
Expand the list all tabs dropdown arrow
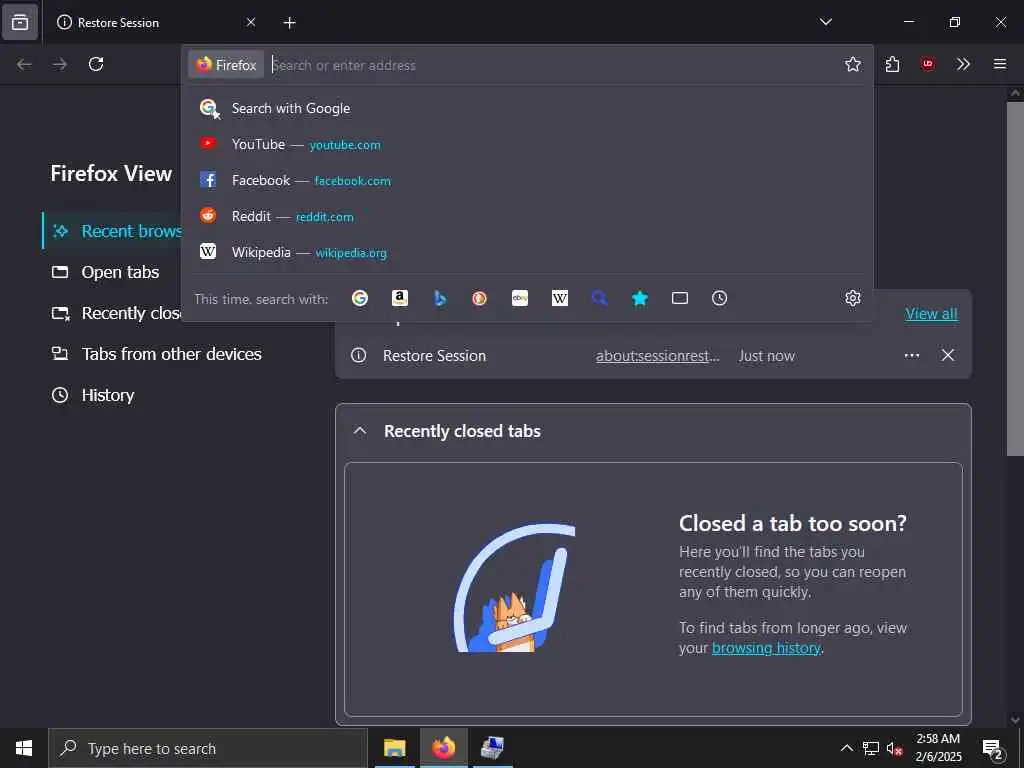[825, 22]
